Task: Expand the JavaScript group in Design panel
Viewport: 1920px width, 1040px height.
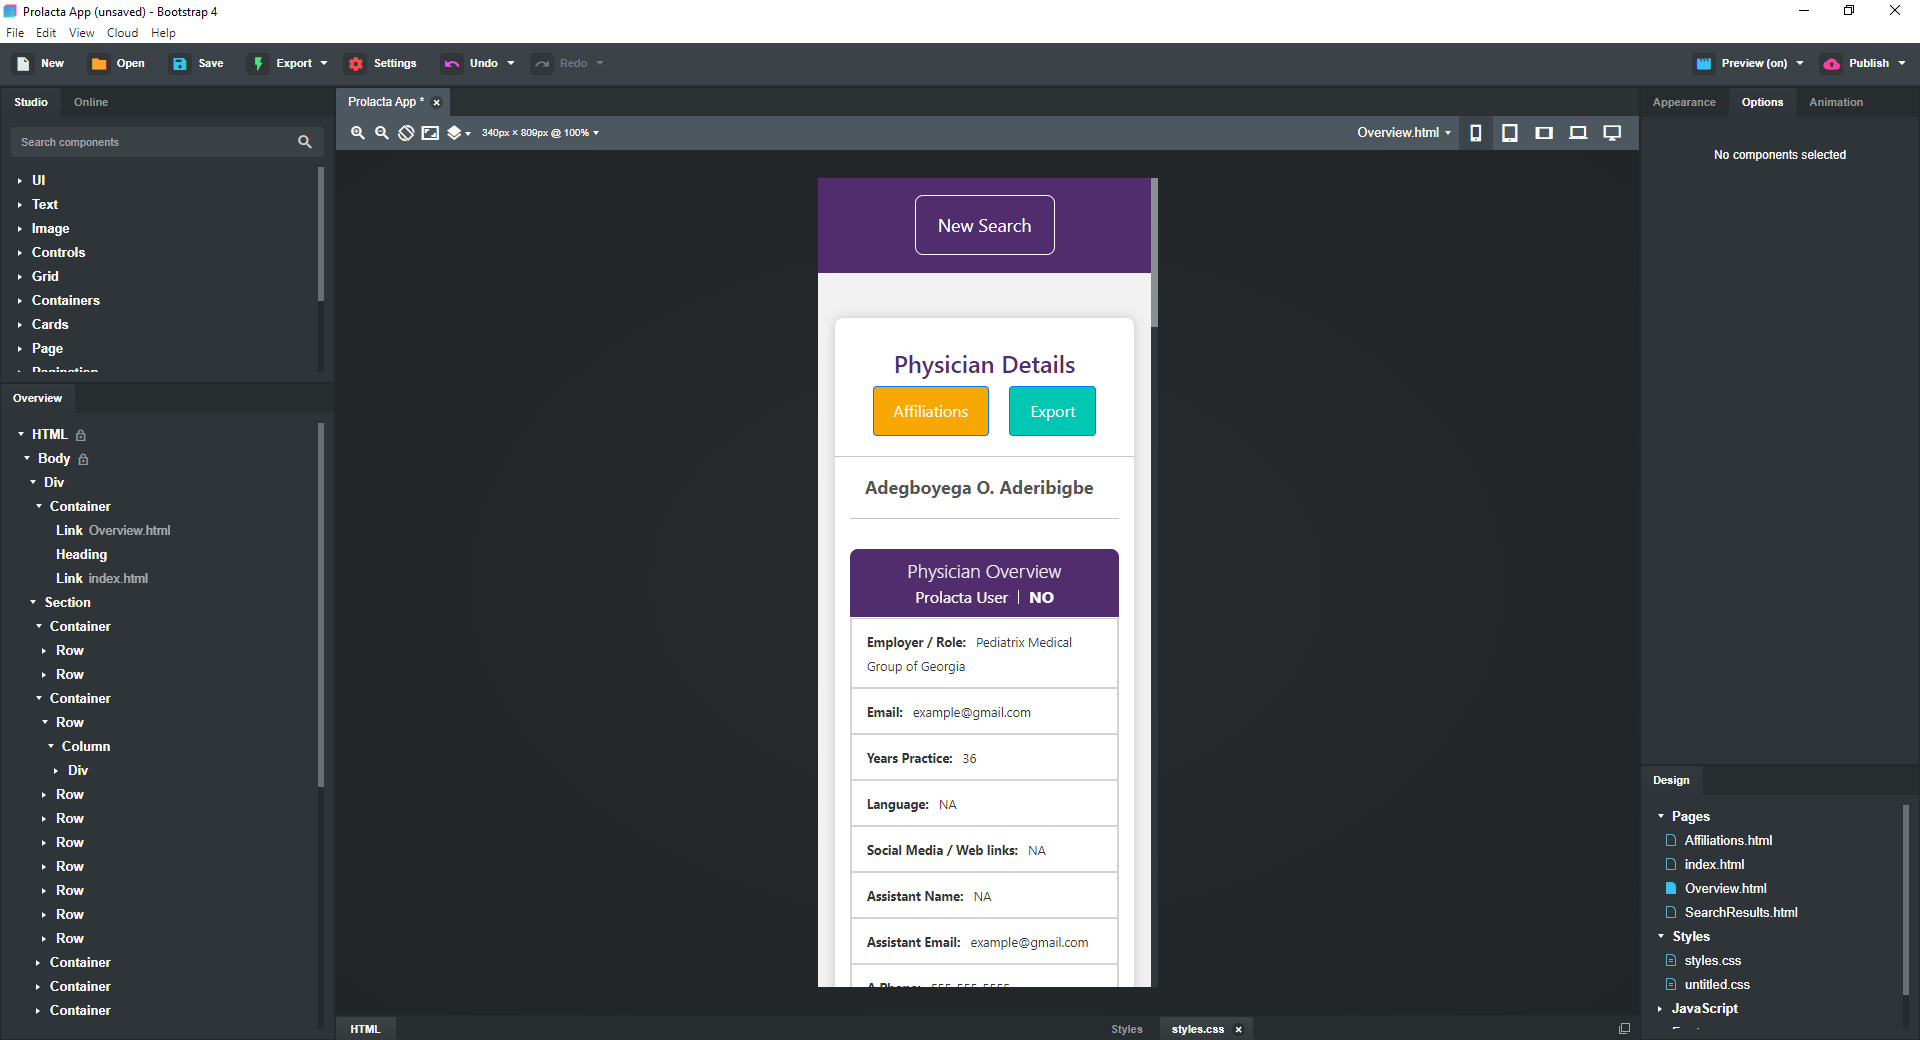Action: 1661,1009
